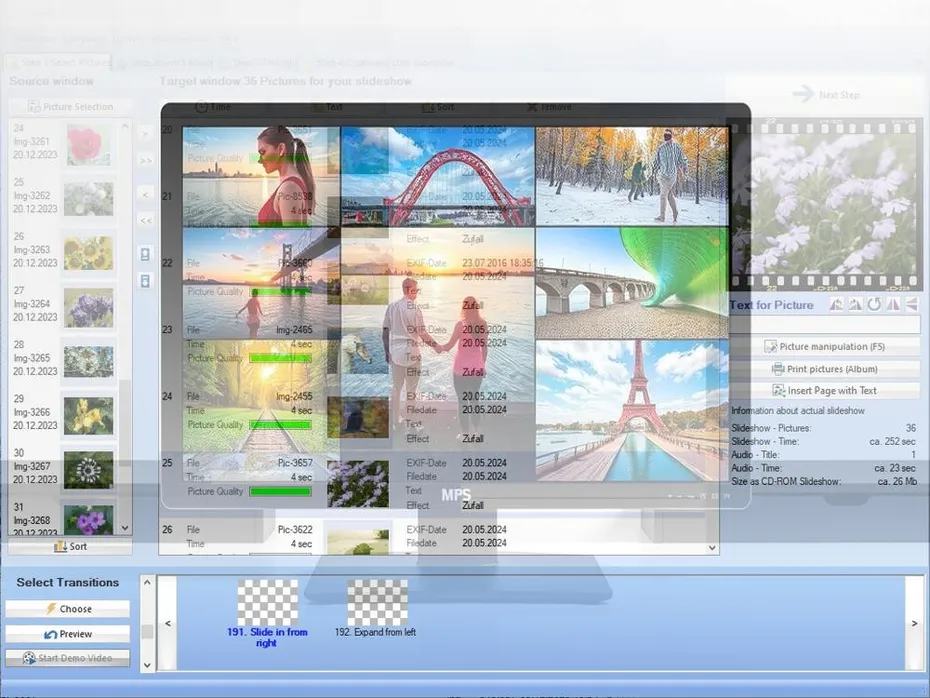
Task: Click the remove all pictures arrow (<<)
Action: (145, 221)
